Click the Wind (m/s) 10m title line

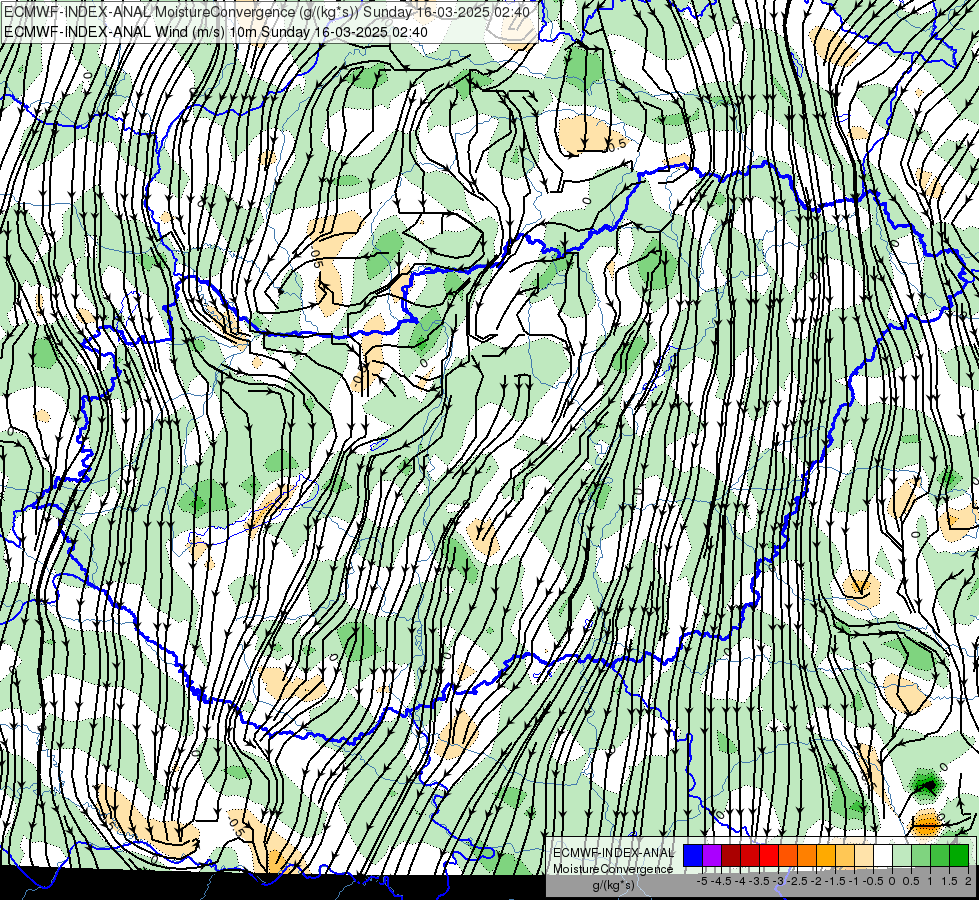pos(216,31)
